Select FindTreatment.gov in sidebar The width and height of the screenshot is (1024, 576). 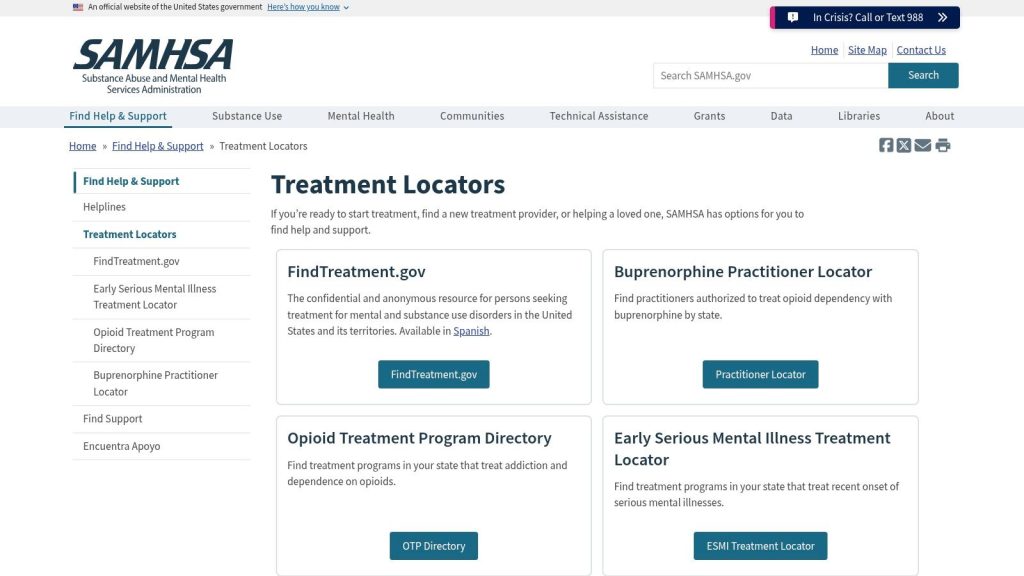(x=161, y=261)
